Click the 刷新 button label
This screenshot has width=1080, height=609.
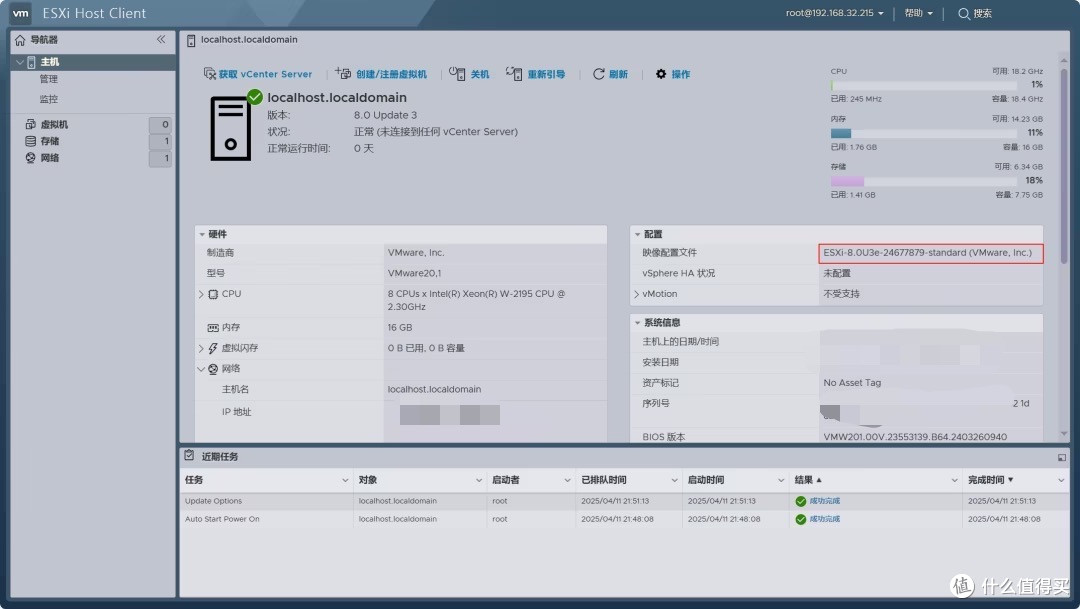click(619, 74)
